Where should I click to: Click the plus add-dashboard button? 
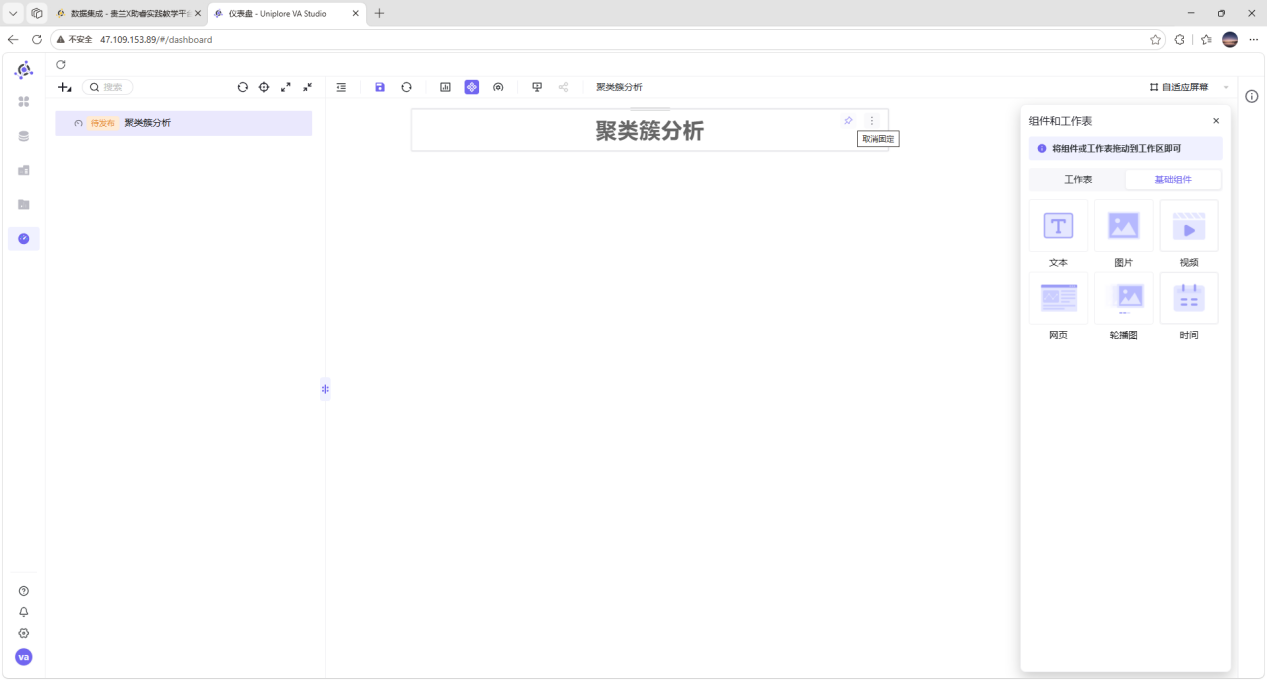[65, 88]
